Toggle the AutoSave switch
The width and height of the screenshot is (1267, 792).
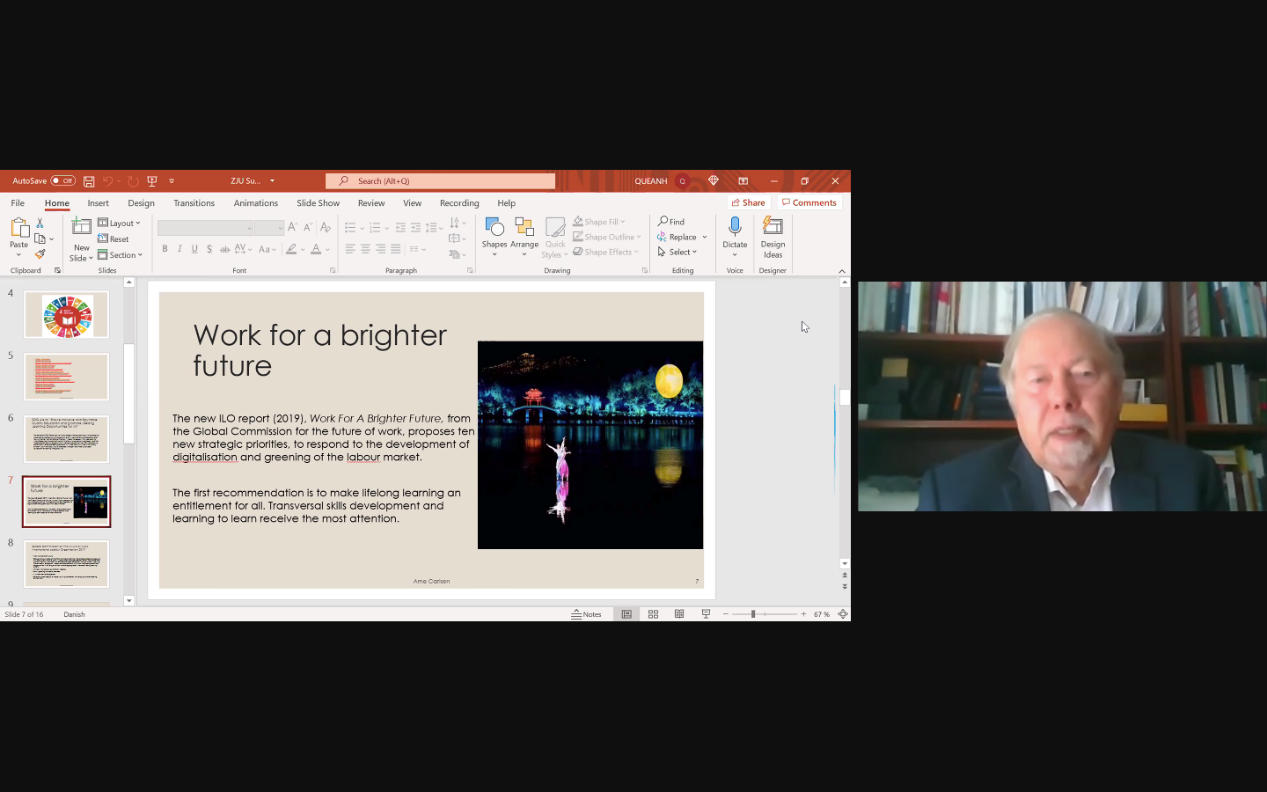click(x=63, y=181)
